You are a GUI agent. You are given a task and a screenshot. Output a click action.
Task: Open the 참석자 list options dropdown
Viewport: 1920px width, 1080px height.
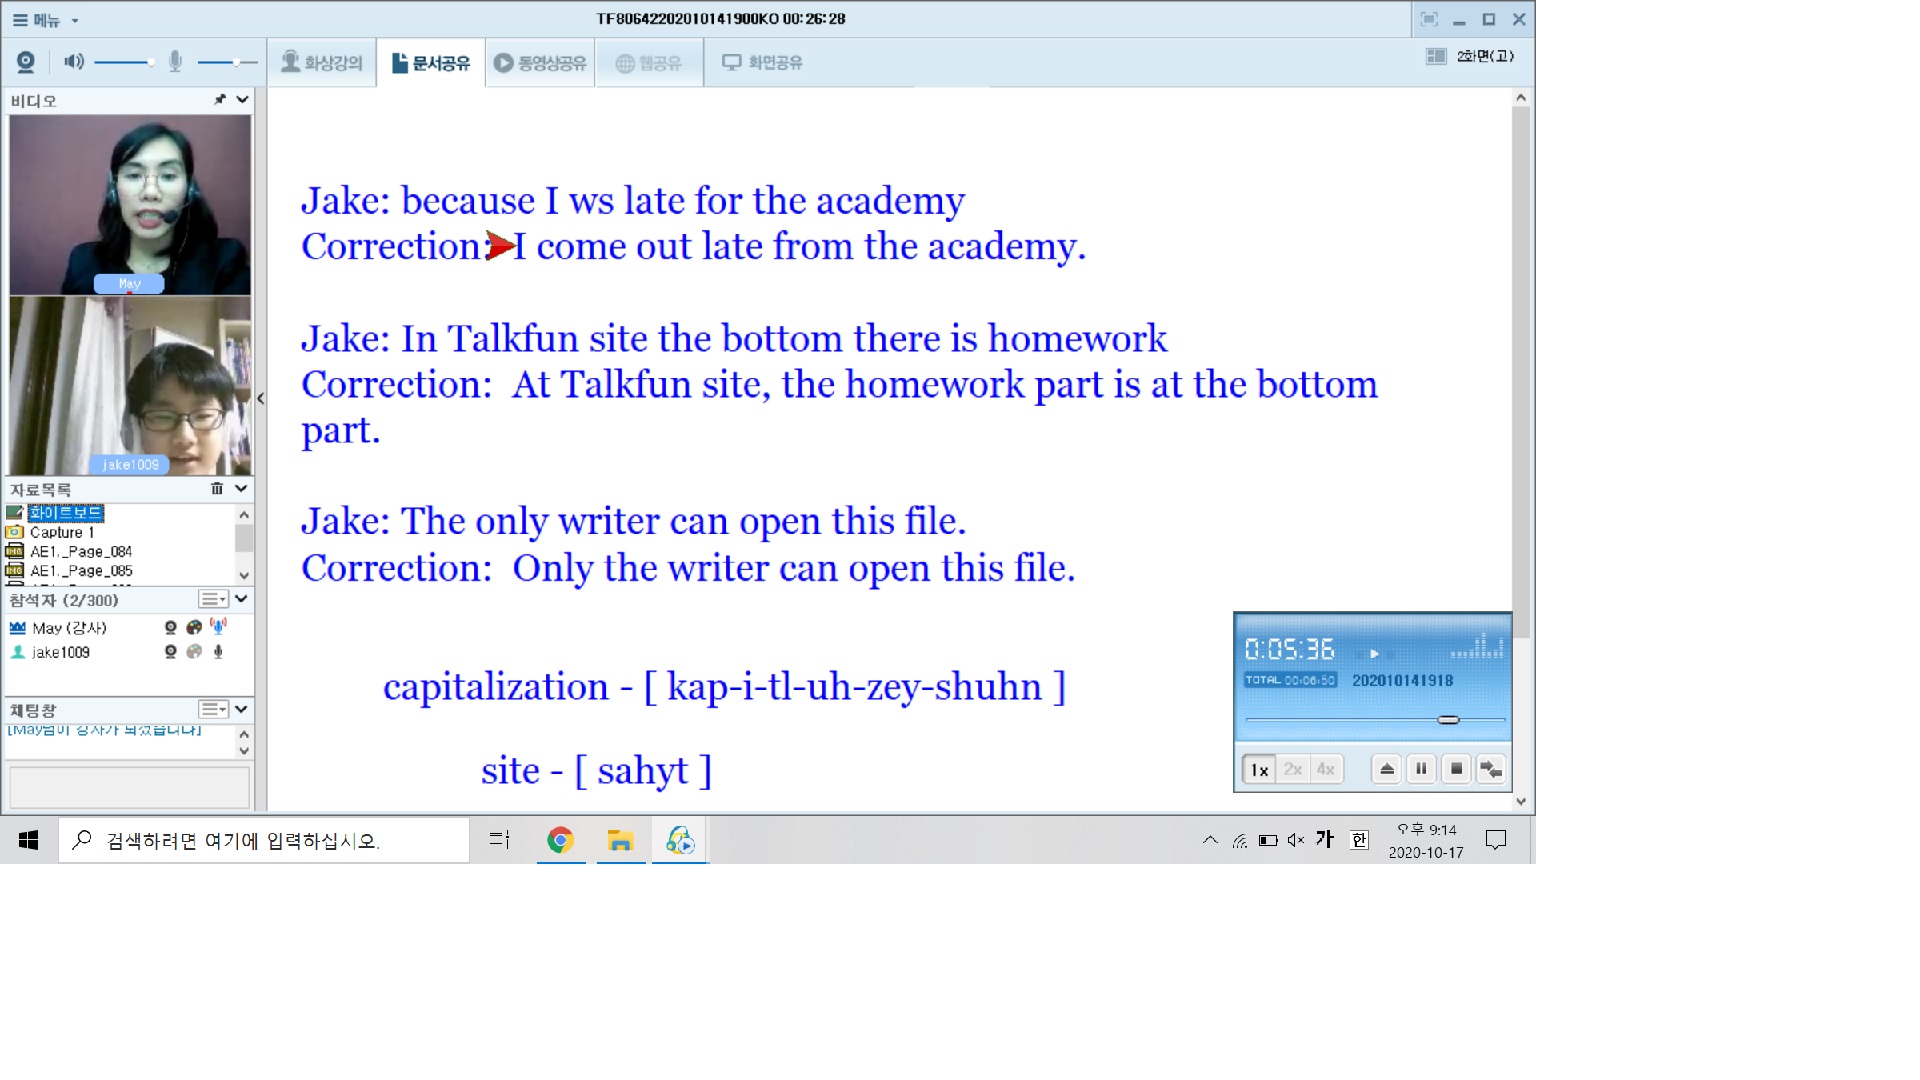pyautogui.click(x=214, y=599)
